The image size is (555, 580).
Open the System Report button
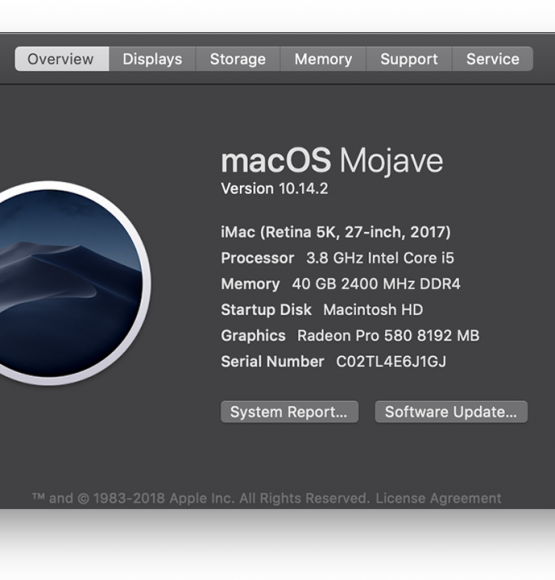(289, 412)
